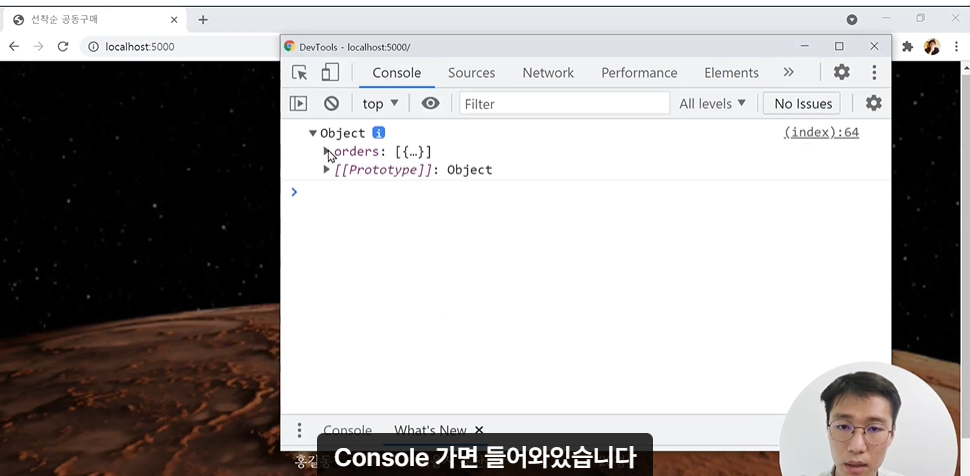Click the tab search dropdown circle icon
This screenshot has height=476, width=970.
tap(852, 20)
